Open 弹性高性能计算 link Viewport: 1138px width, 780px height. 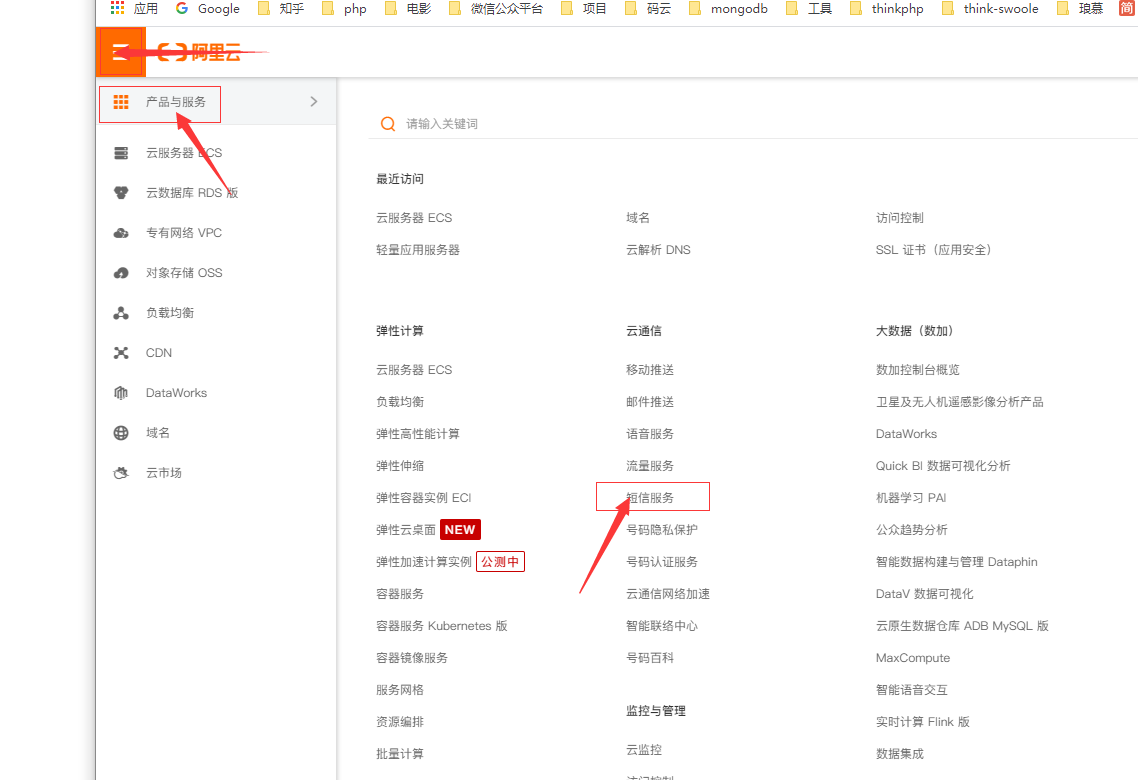click(x=418, y=434)
